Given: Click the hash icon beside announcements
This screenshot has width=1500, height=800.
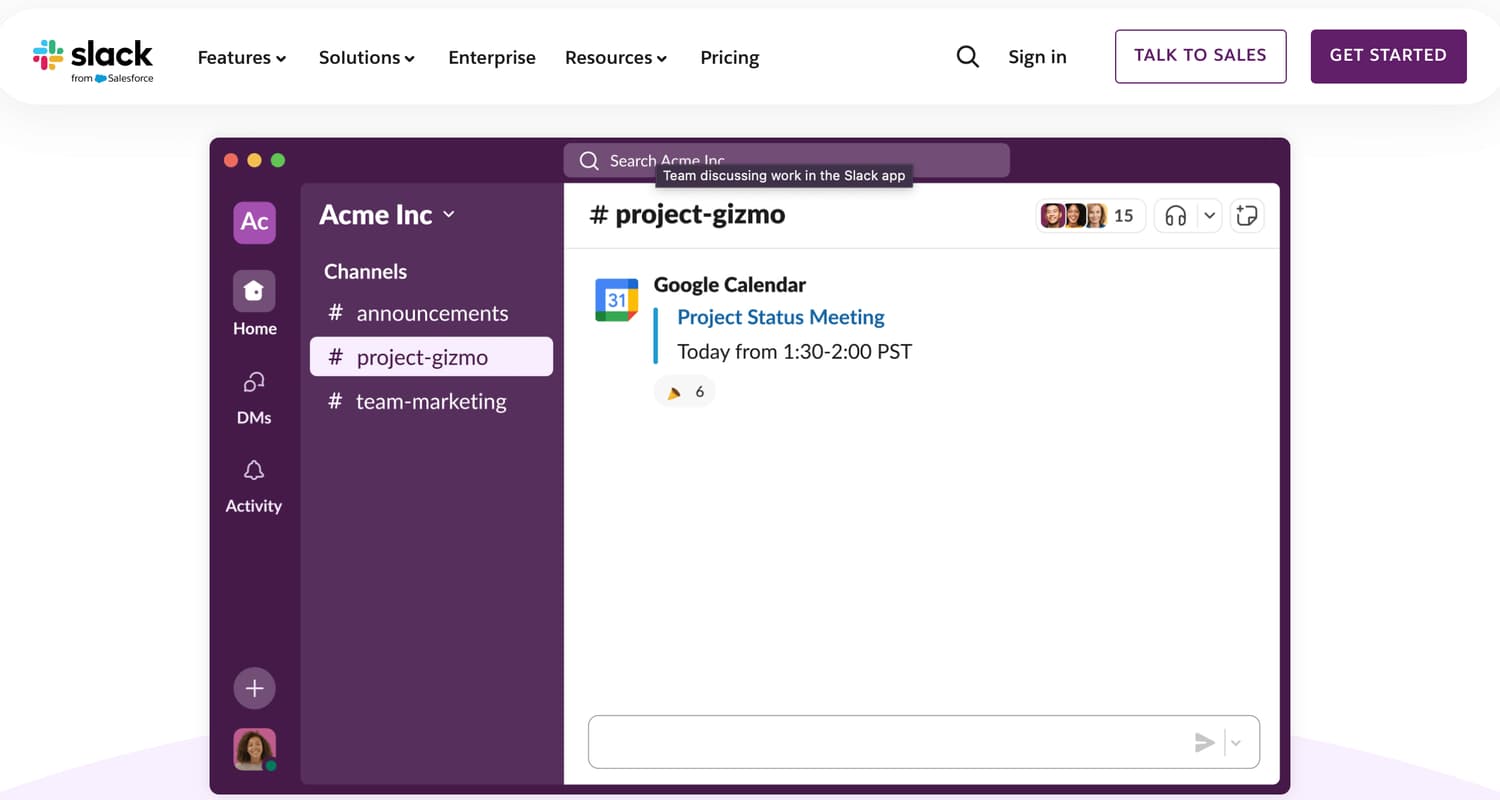Looking at the screenshot, I should pyautogui.click(x=336, y=313).
